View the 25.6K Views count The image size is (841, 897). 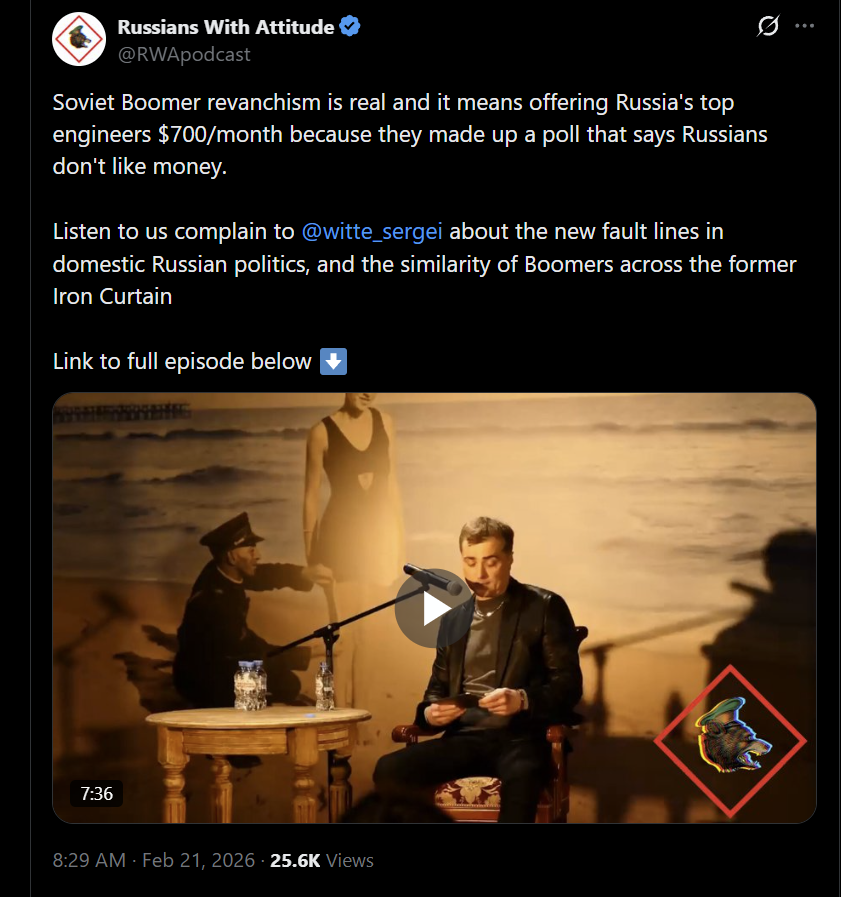tap(322, 860)
